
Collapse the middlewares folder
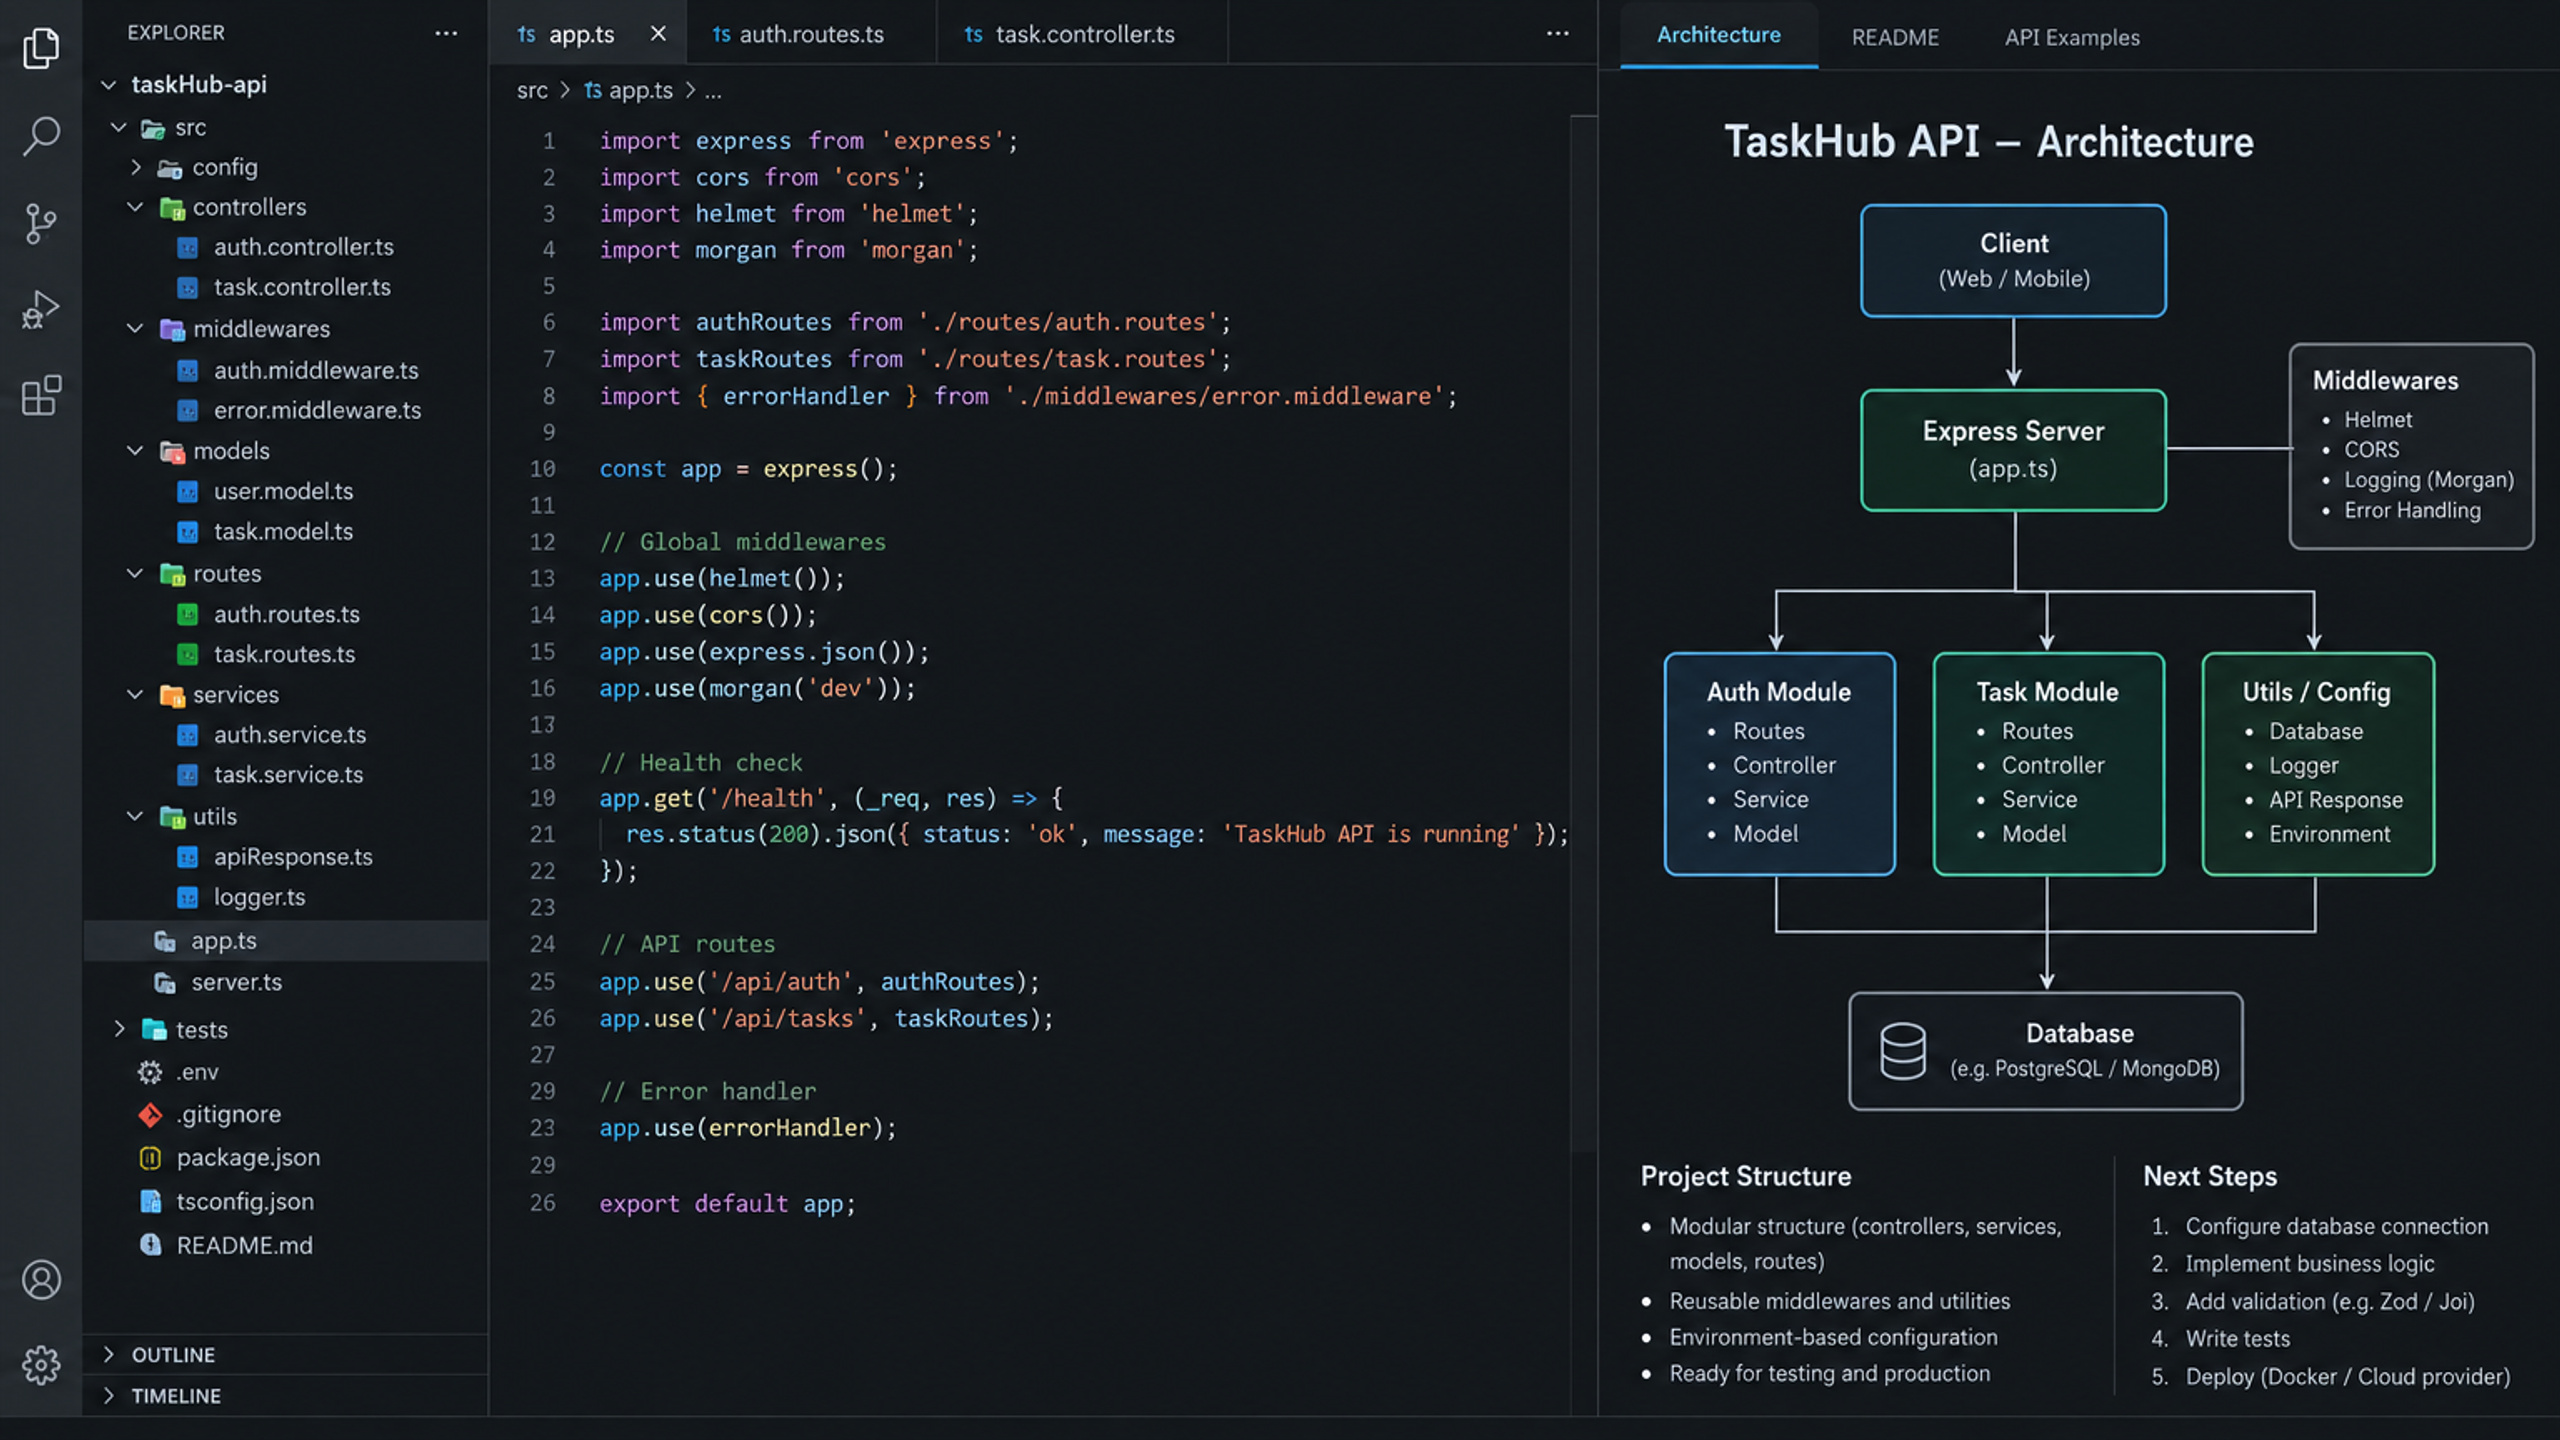pos(135,329)
